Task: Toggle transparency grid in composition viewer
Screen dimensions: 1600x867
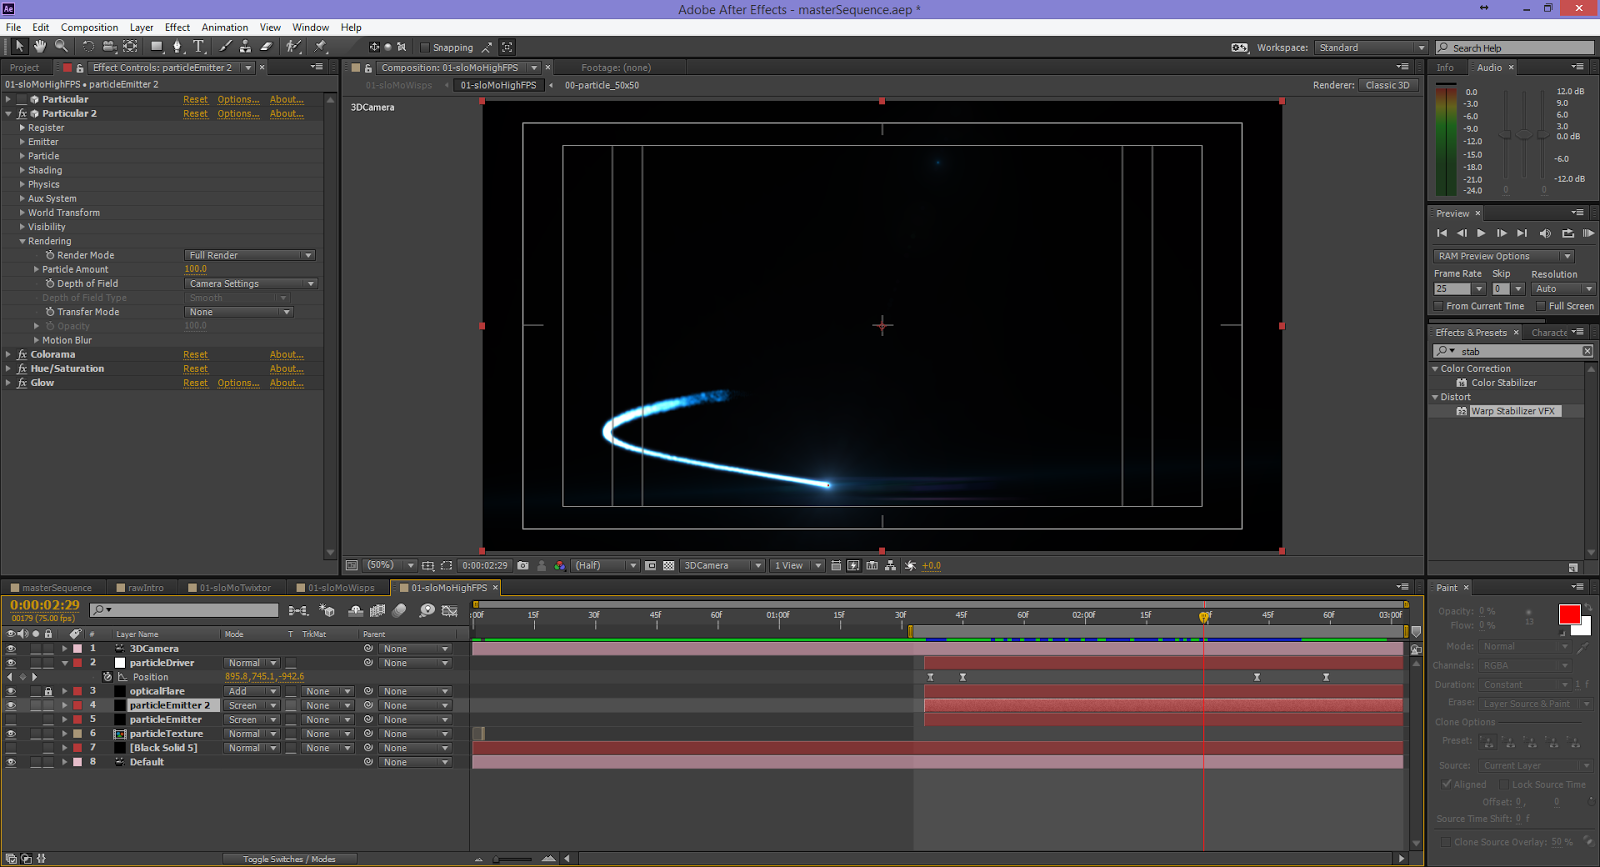Action: click(669, 565)
